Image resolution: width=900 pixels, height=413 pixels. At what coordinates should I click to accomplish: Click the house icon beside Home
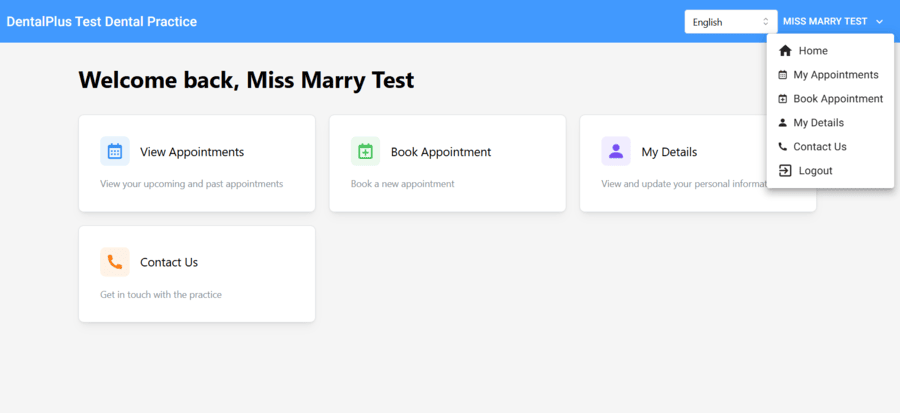coord(785,51)
